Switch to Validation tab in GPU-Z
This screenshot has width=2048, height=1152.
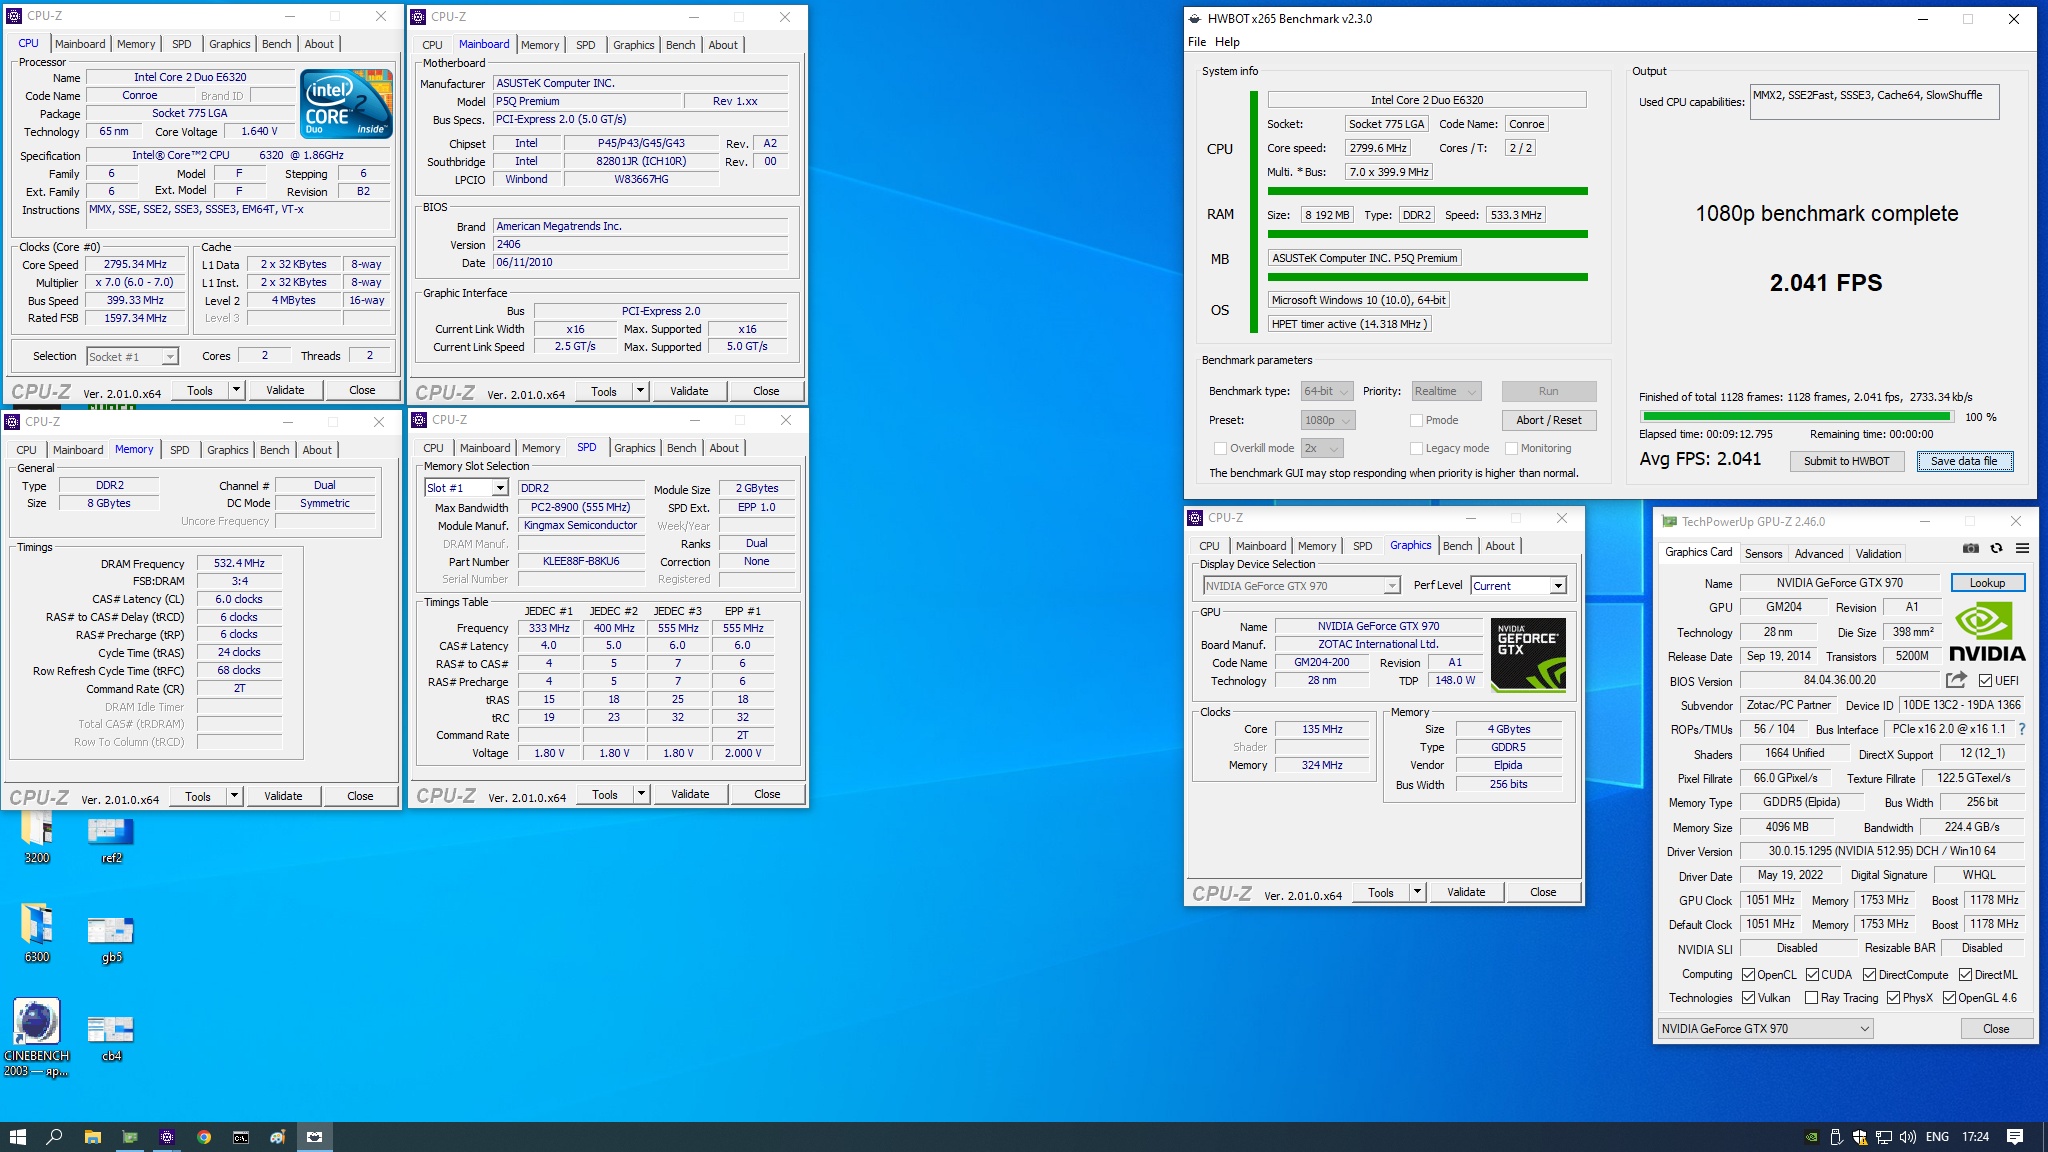[x=1878, y=554]
